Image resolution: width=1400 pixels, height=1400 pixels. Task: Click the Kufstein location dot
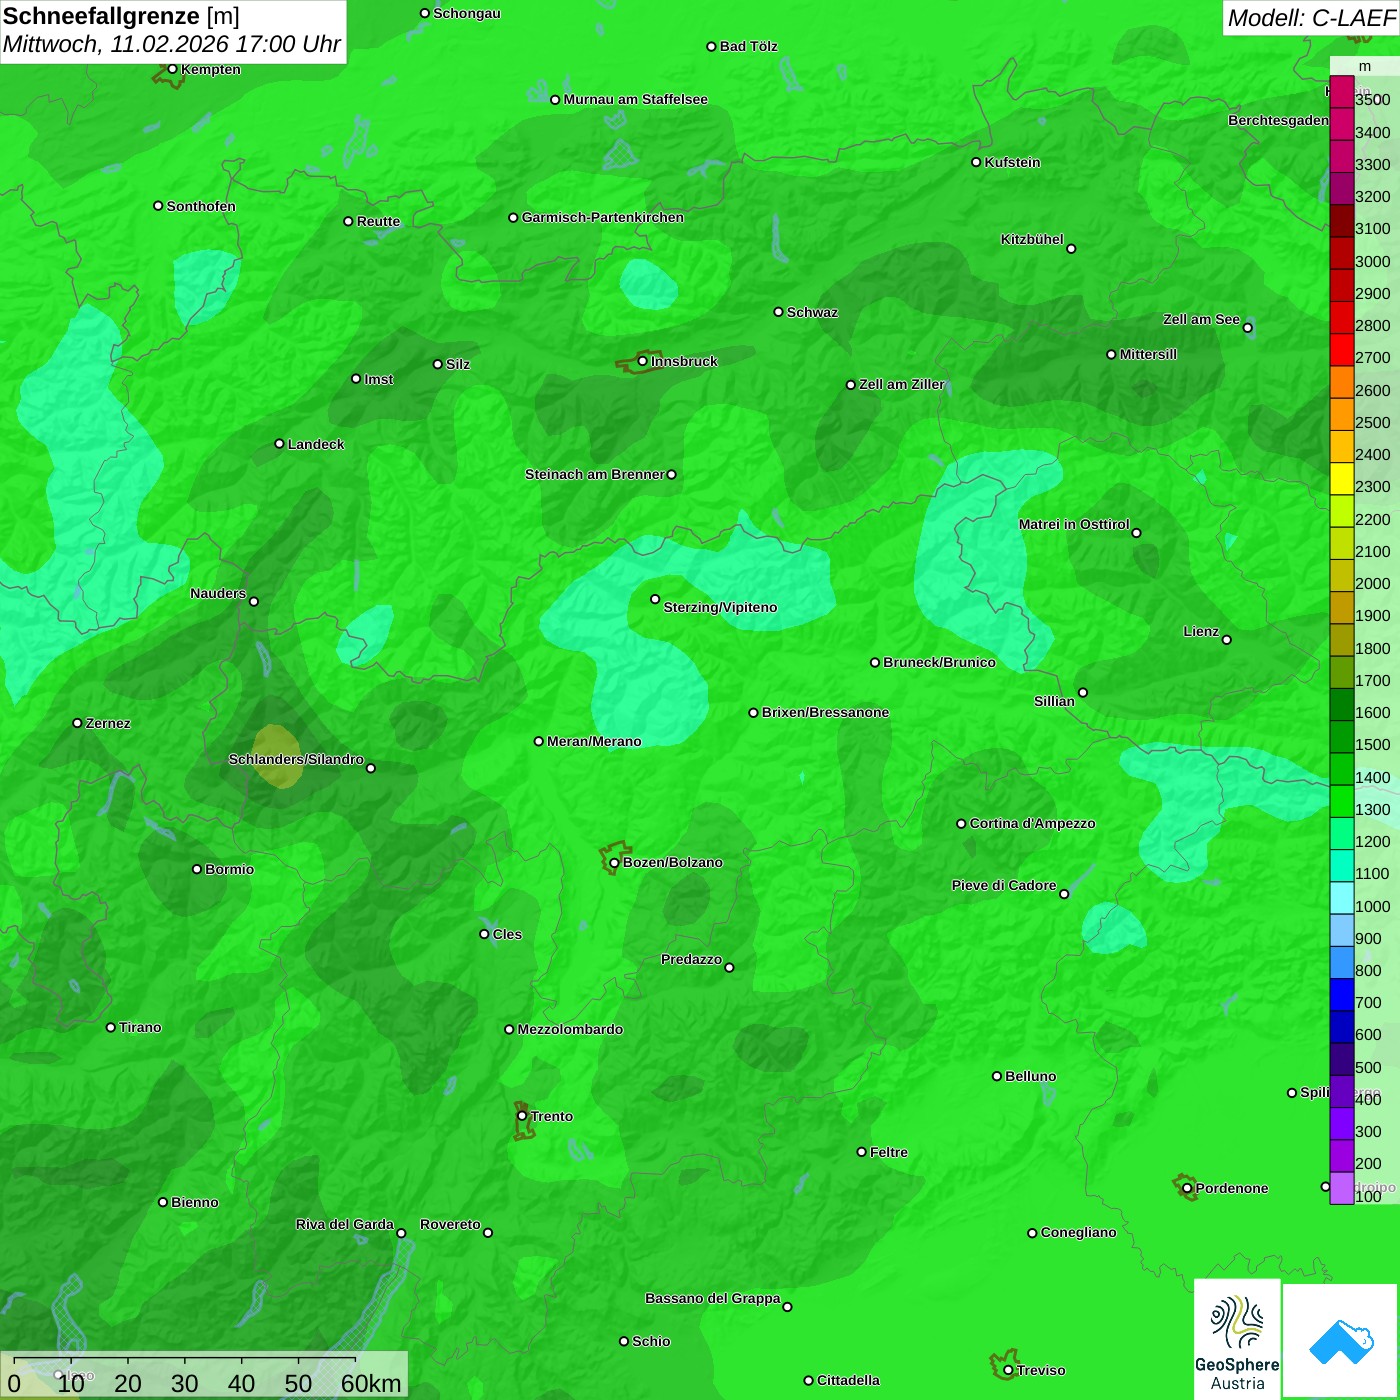976,162
